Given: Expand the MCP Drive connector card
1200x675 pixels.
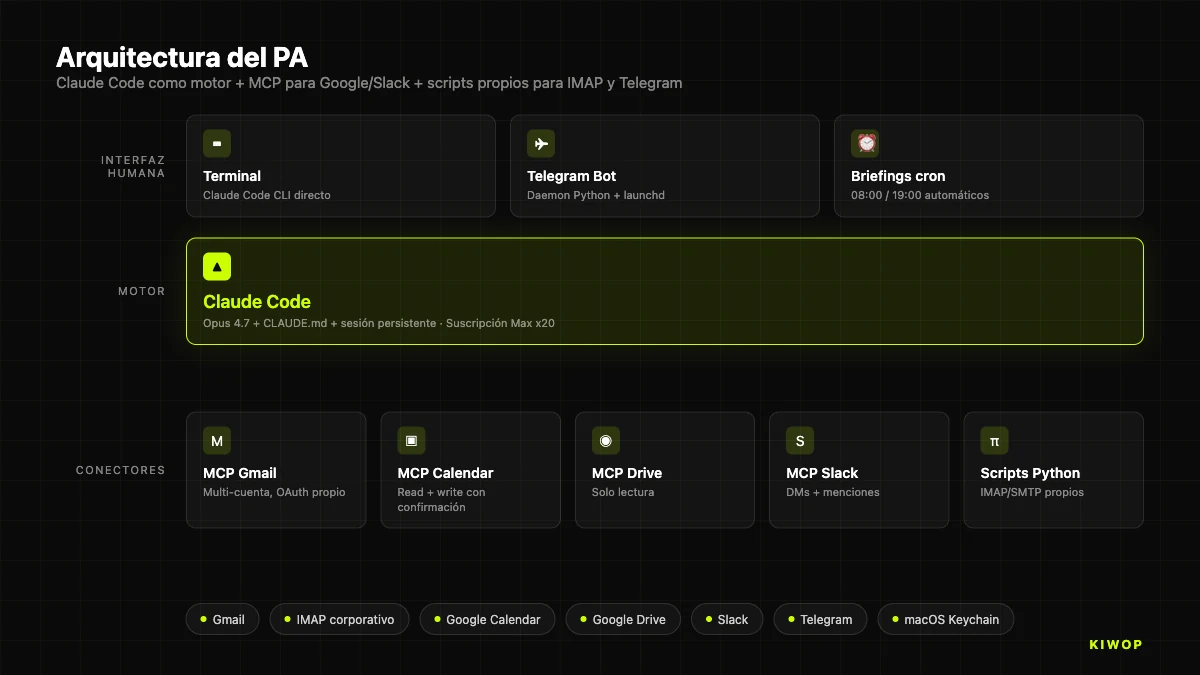Looking at the screenshot, I should click(x=664, y=469).
